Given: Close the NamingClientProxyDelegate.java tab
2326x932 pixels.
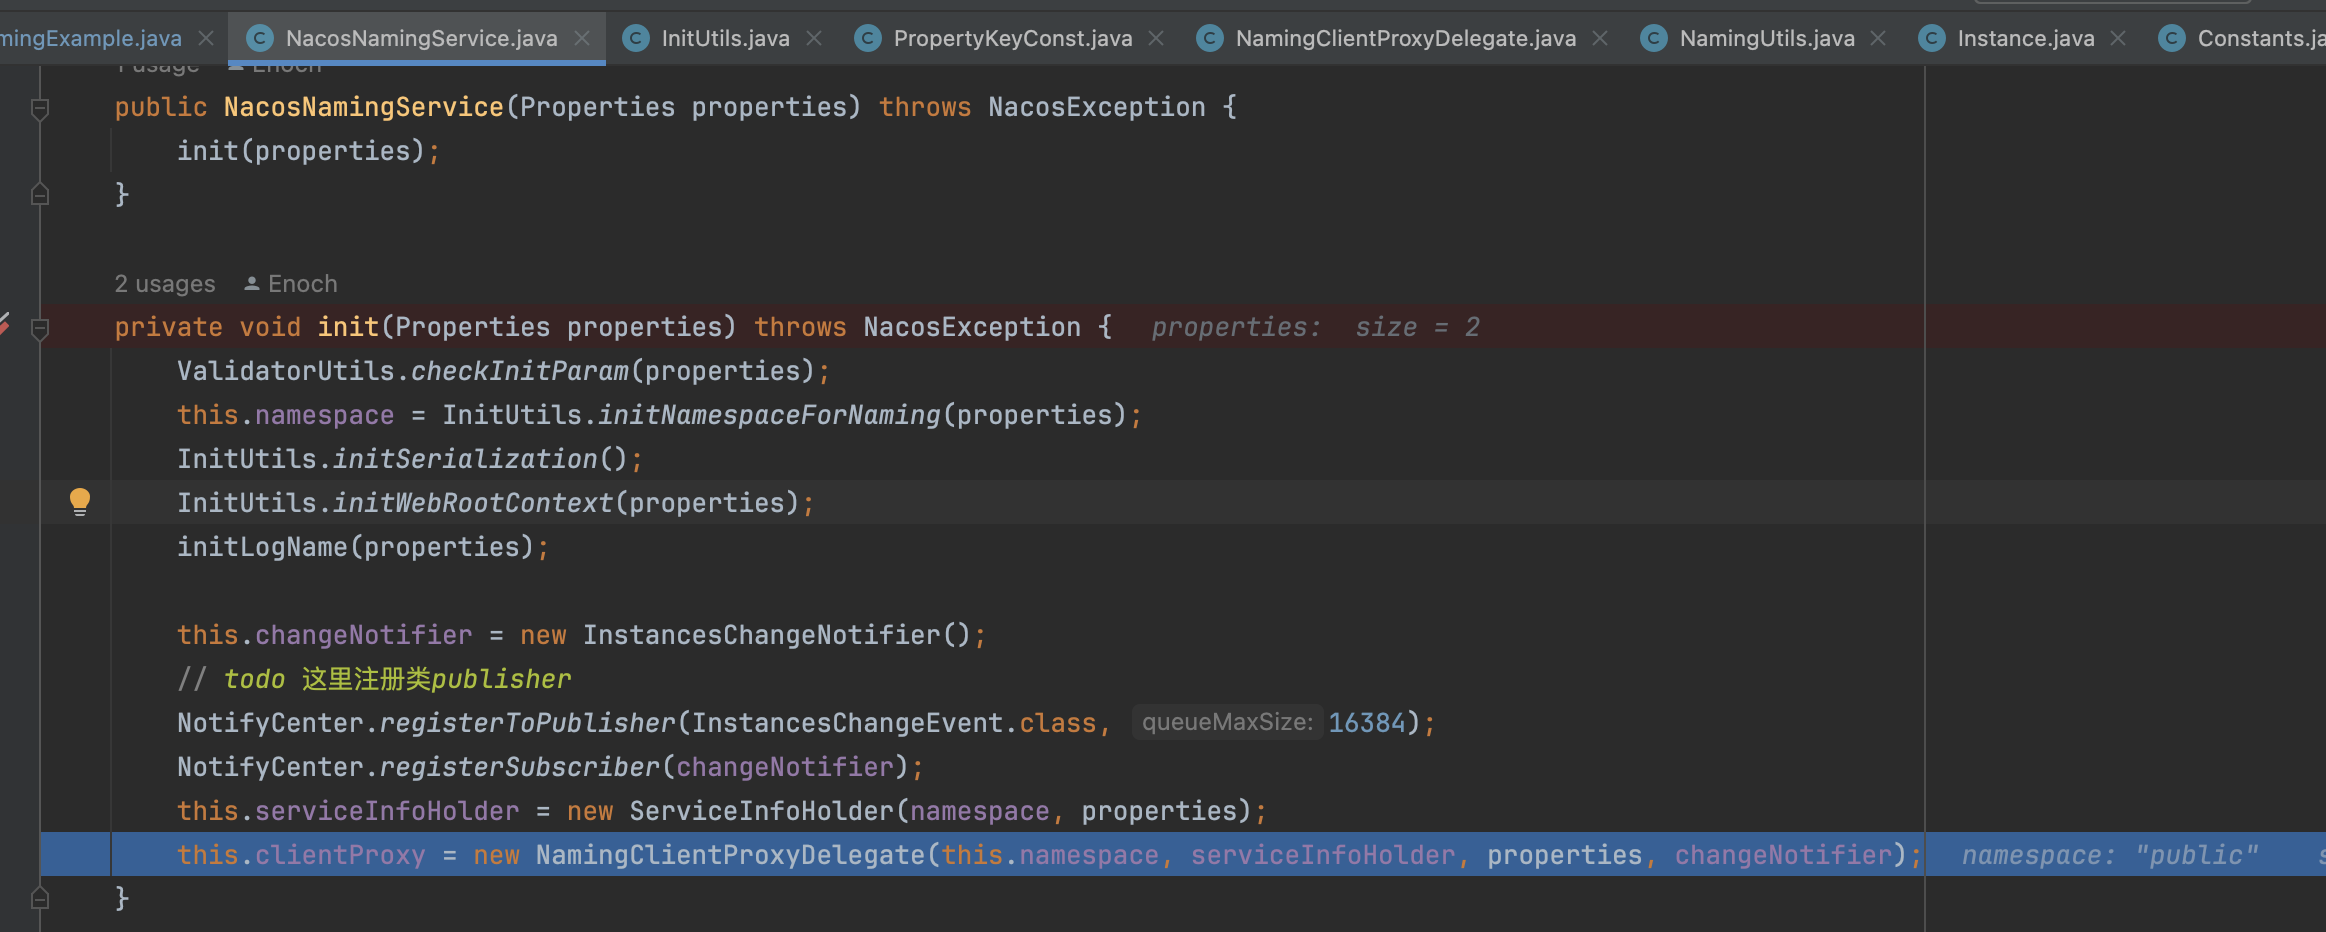Looking at the screenshot, I should tap(1600, 38).
